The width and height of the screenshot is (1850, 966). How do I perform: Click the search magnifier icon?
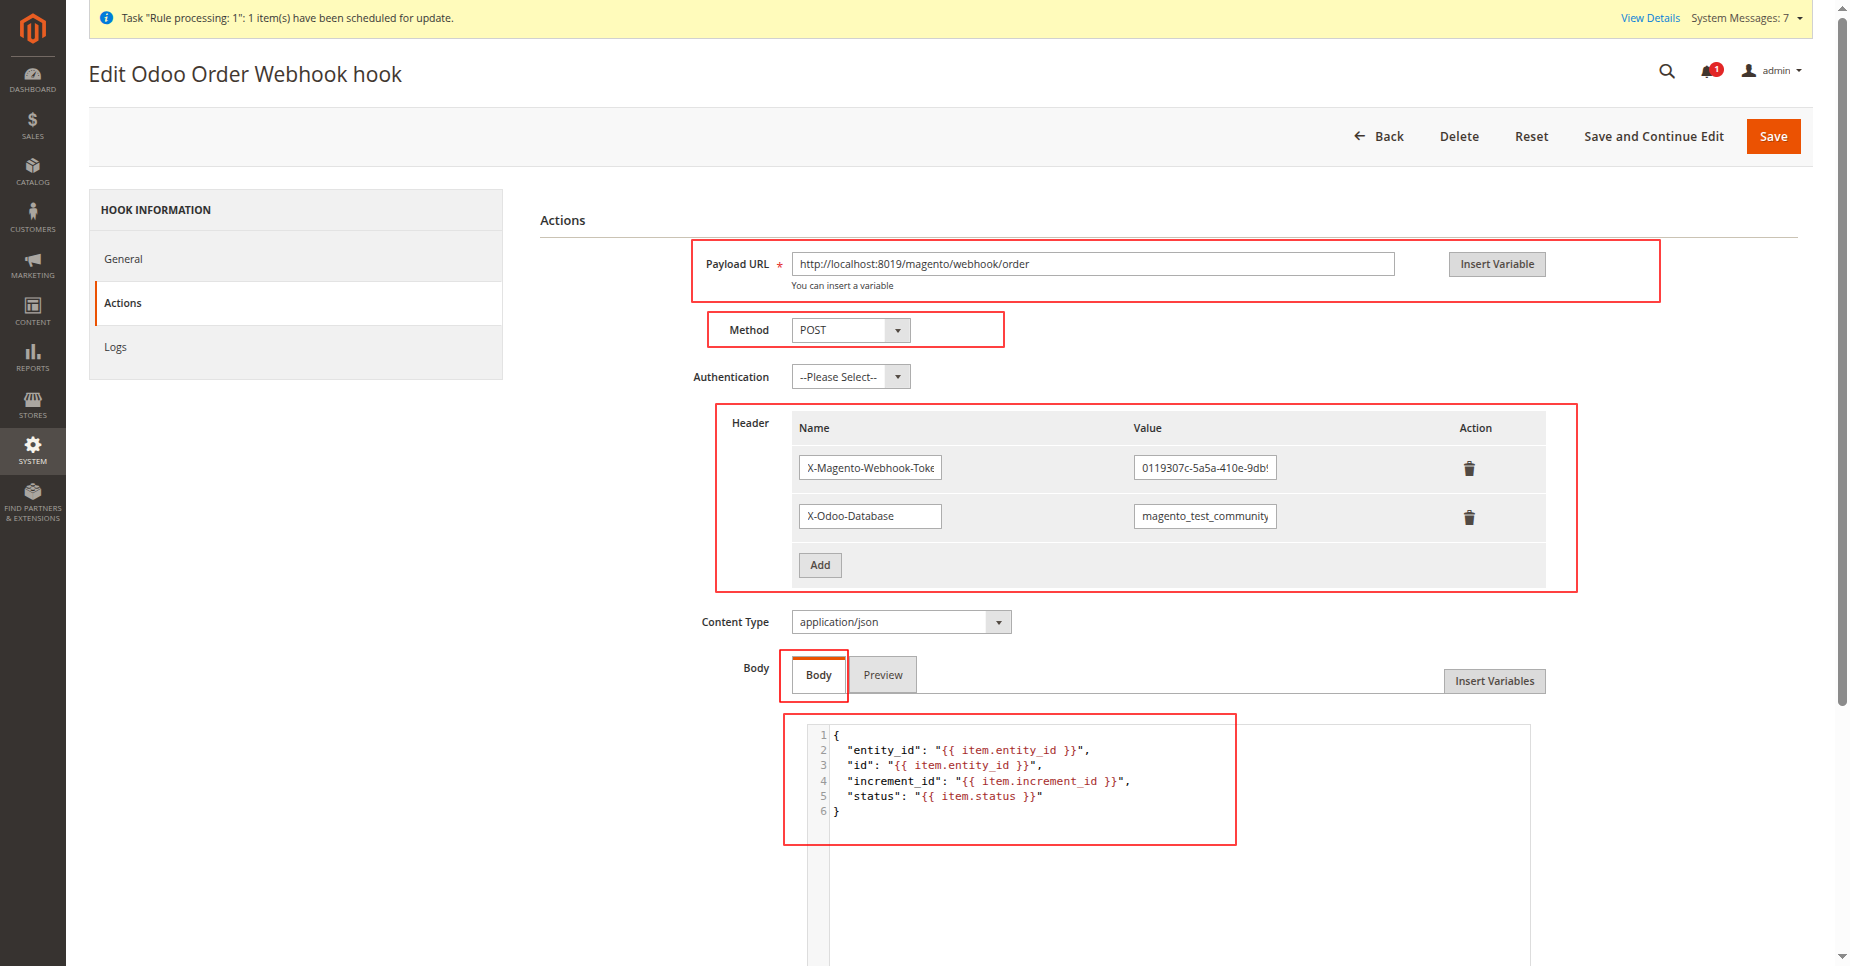1667,71
